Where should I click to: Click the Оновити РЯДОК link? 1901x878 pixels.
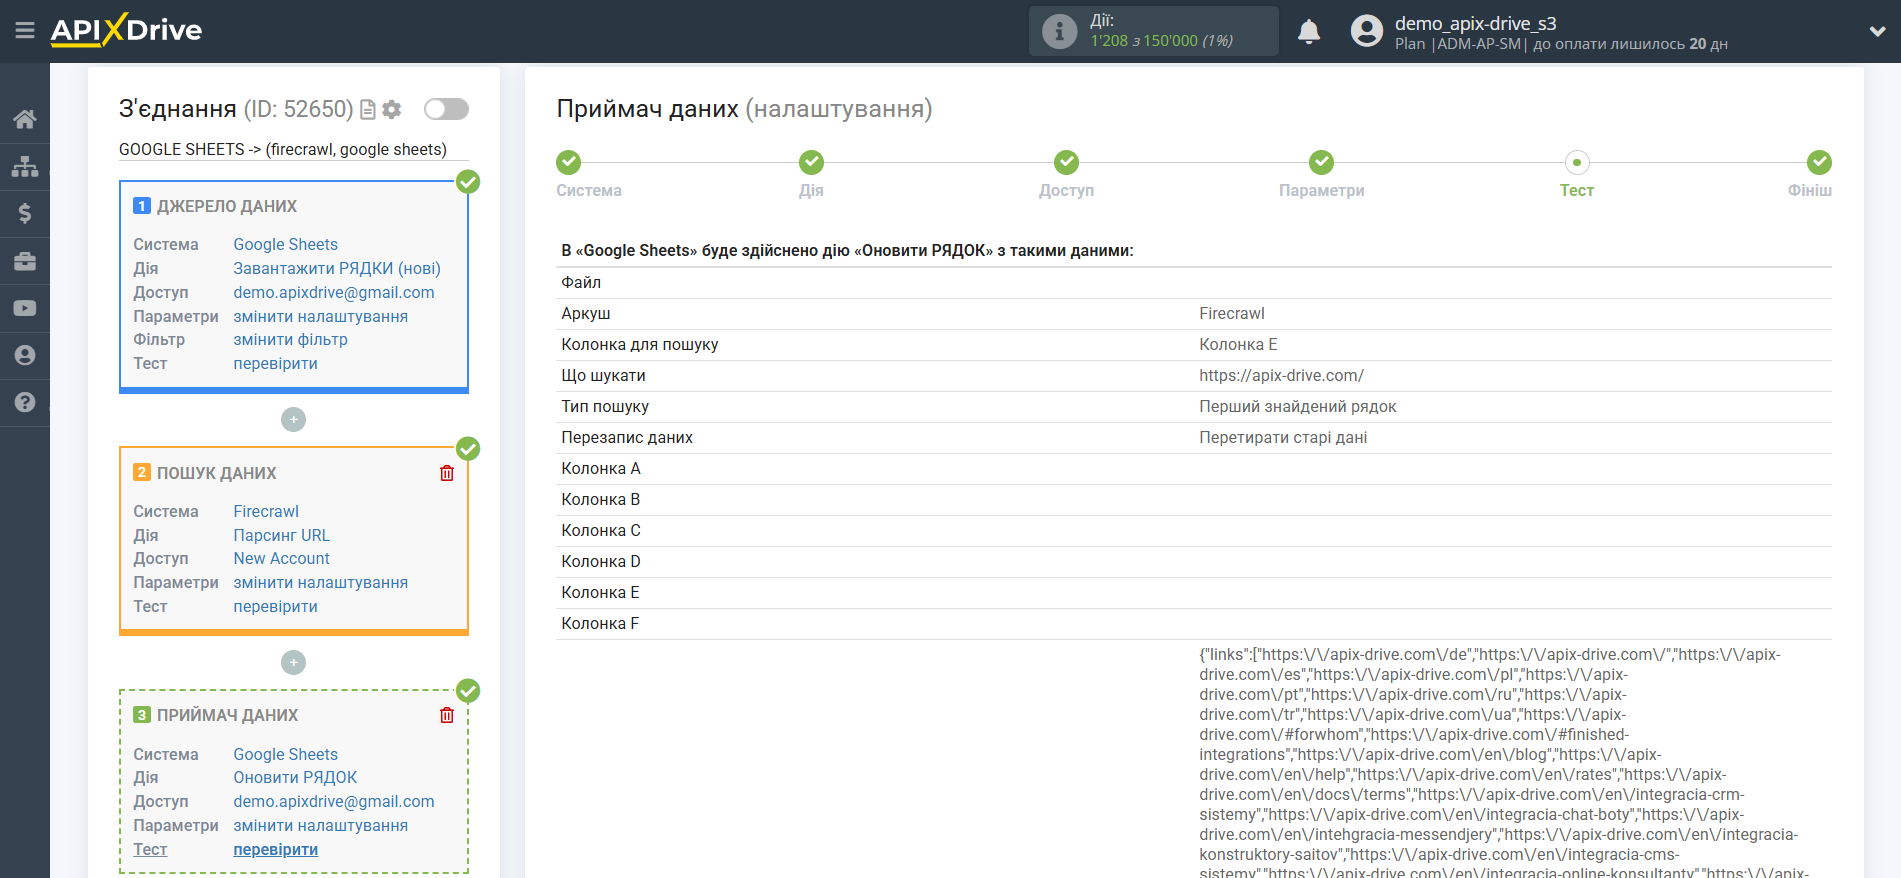pyautogui.click(x=295, y=777)
